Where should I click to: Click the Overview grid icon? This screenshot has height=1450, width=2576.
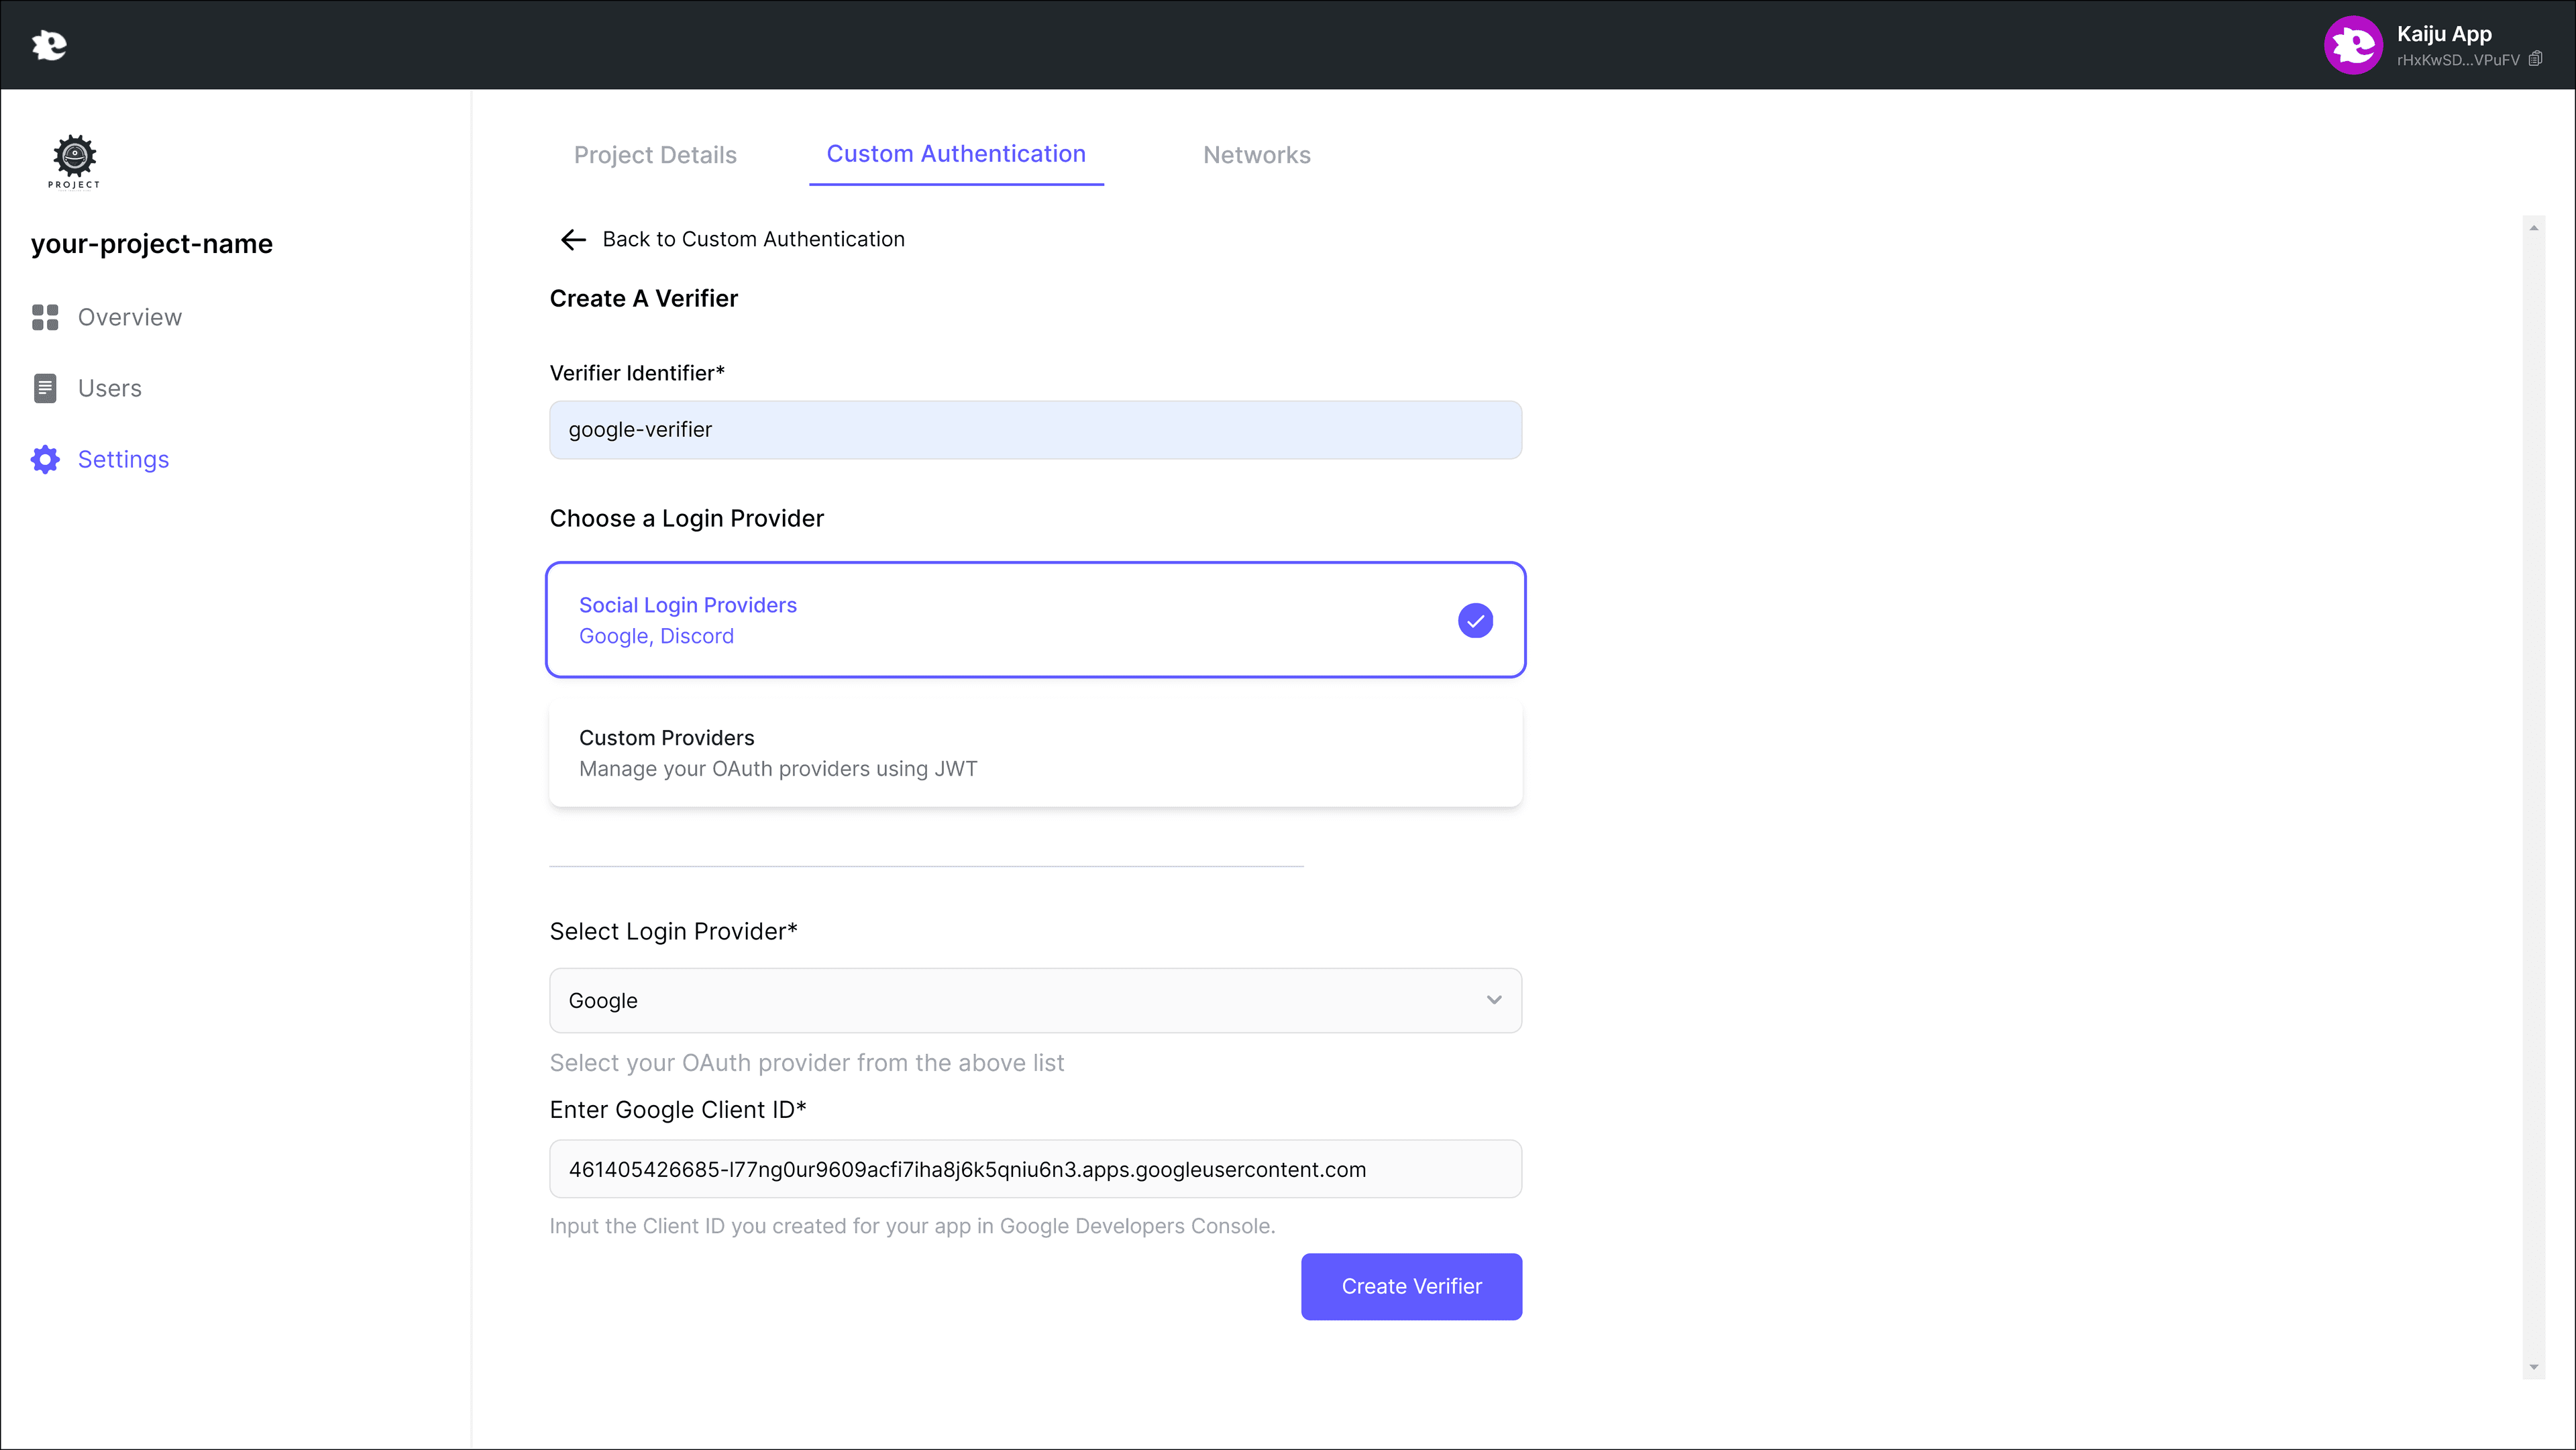pyautogui.click(x=45, y=317)
